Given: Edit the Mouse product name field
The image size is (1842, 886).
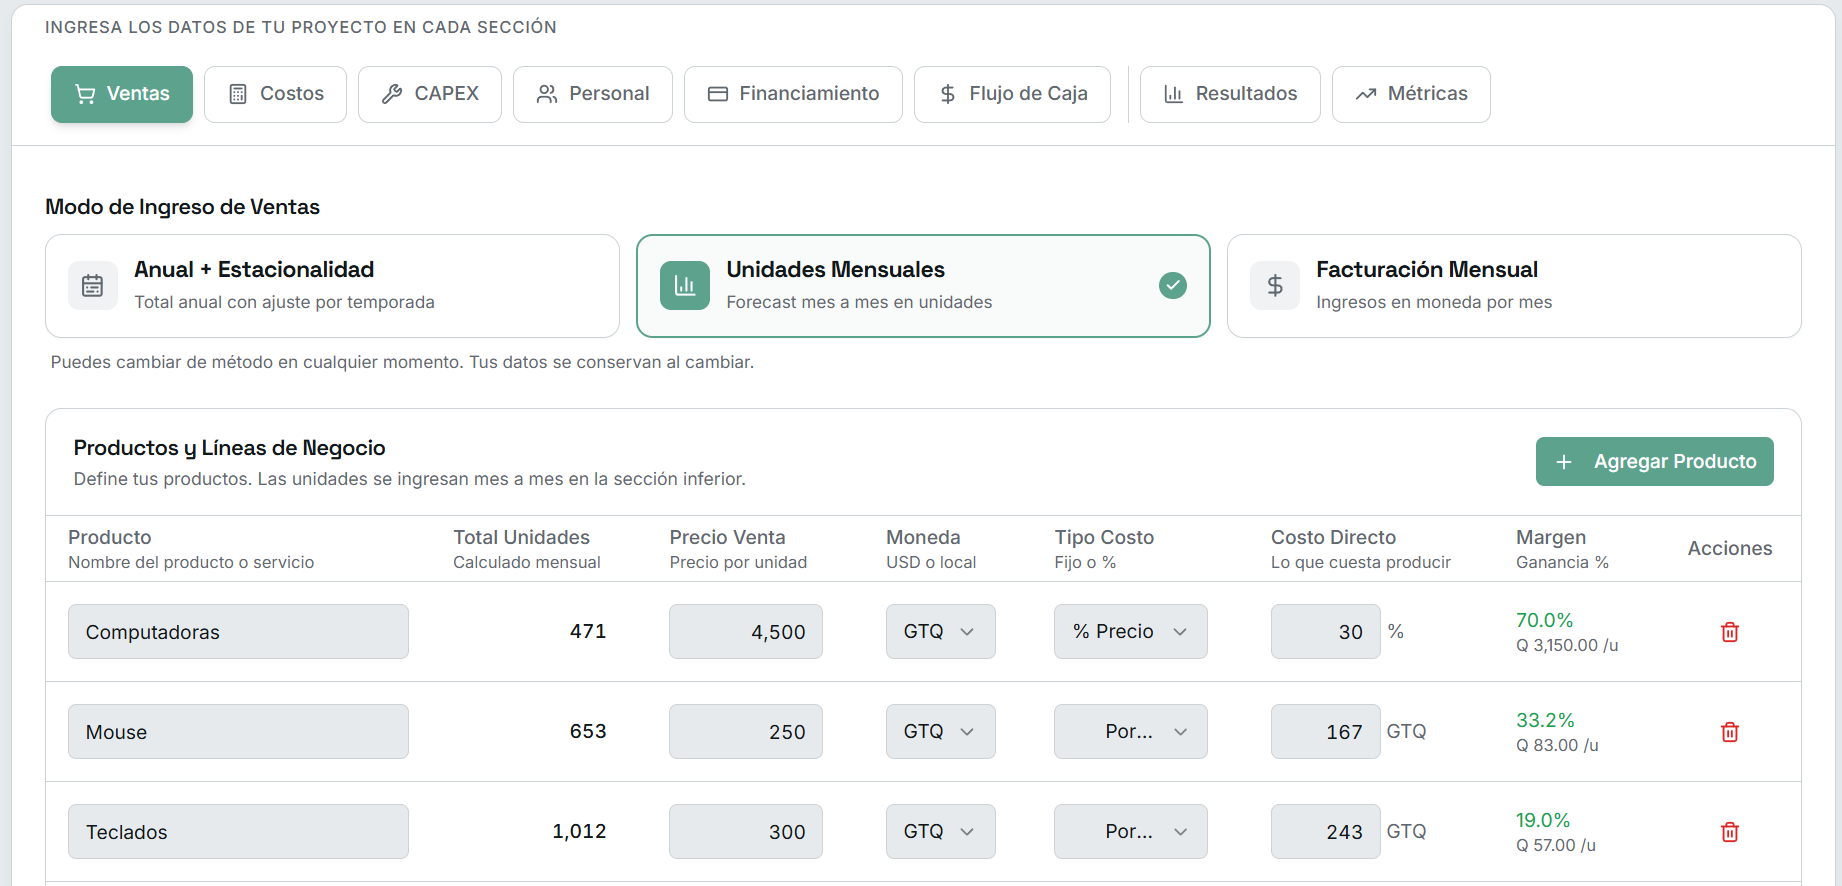Looking at the screenshot, I should 238,732.
